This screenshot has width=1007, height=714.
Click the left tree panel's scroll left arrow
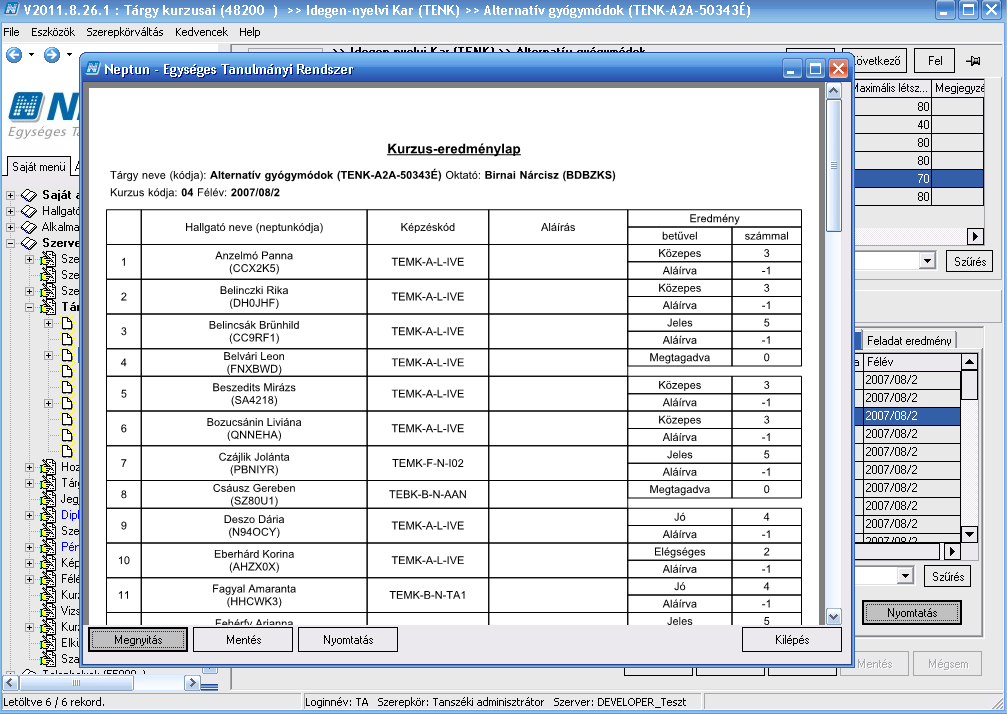[10, 683]
